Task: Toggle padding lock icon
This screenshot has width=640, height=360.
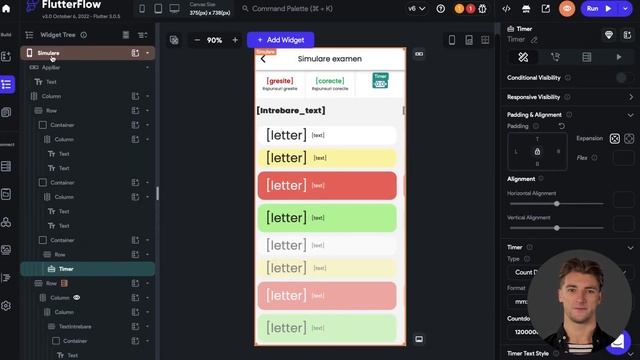Action: click(x=537, y=151)
